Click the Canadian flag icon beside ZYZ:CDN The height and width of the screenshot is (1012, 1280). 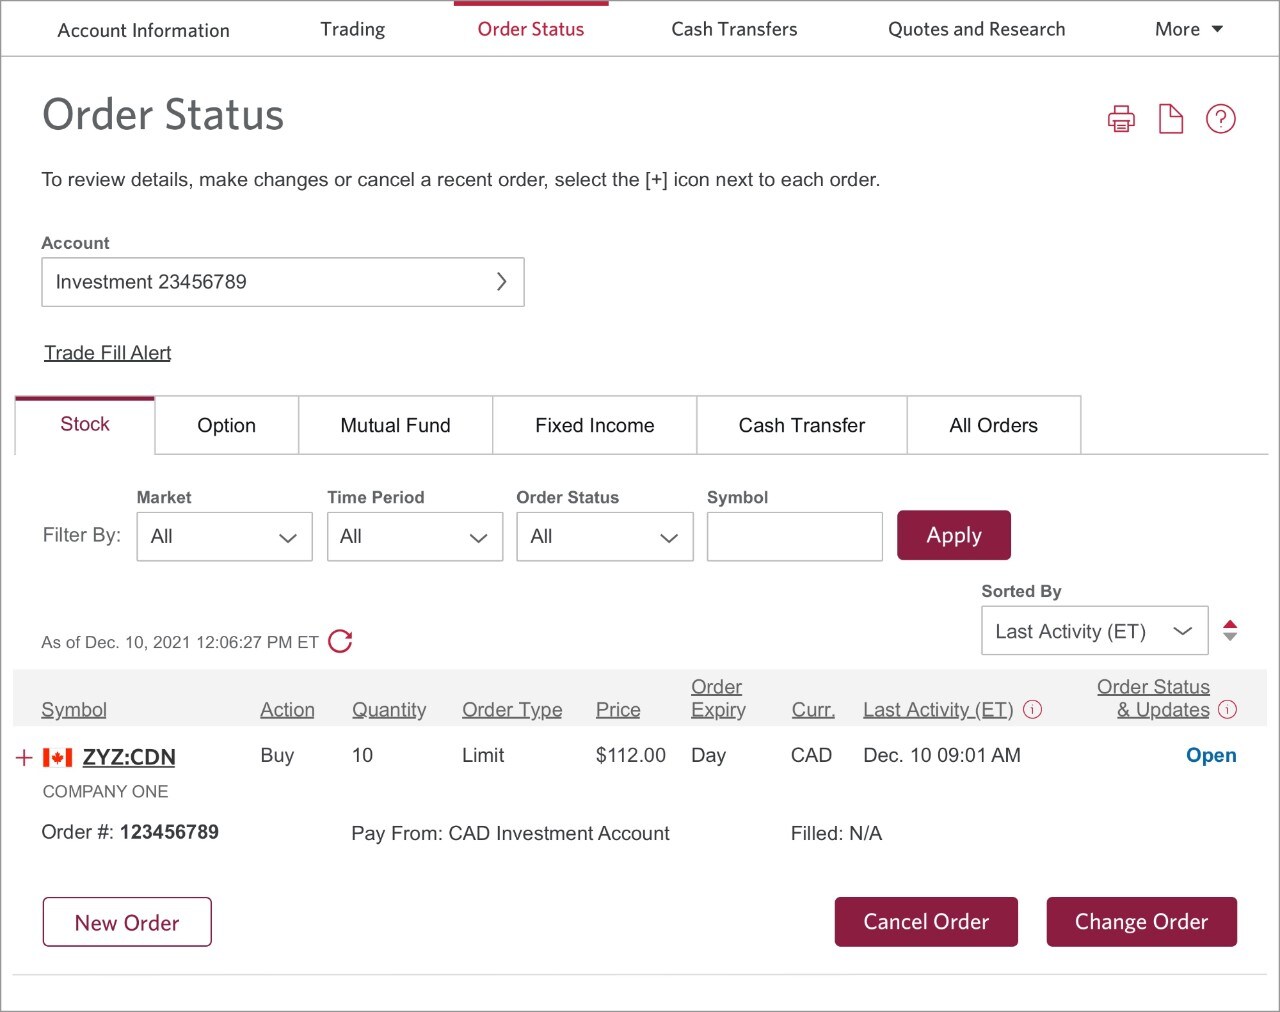[57, 758]
